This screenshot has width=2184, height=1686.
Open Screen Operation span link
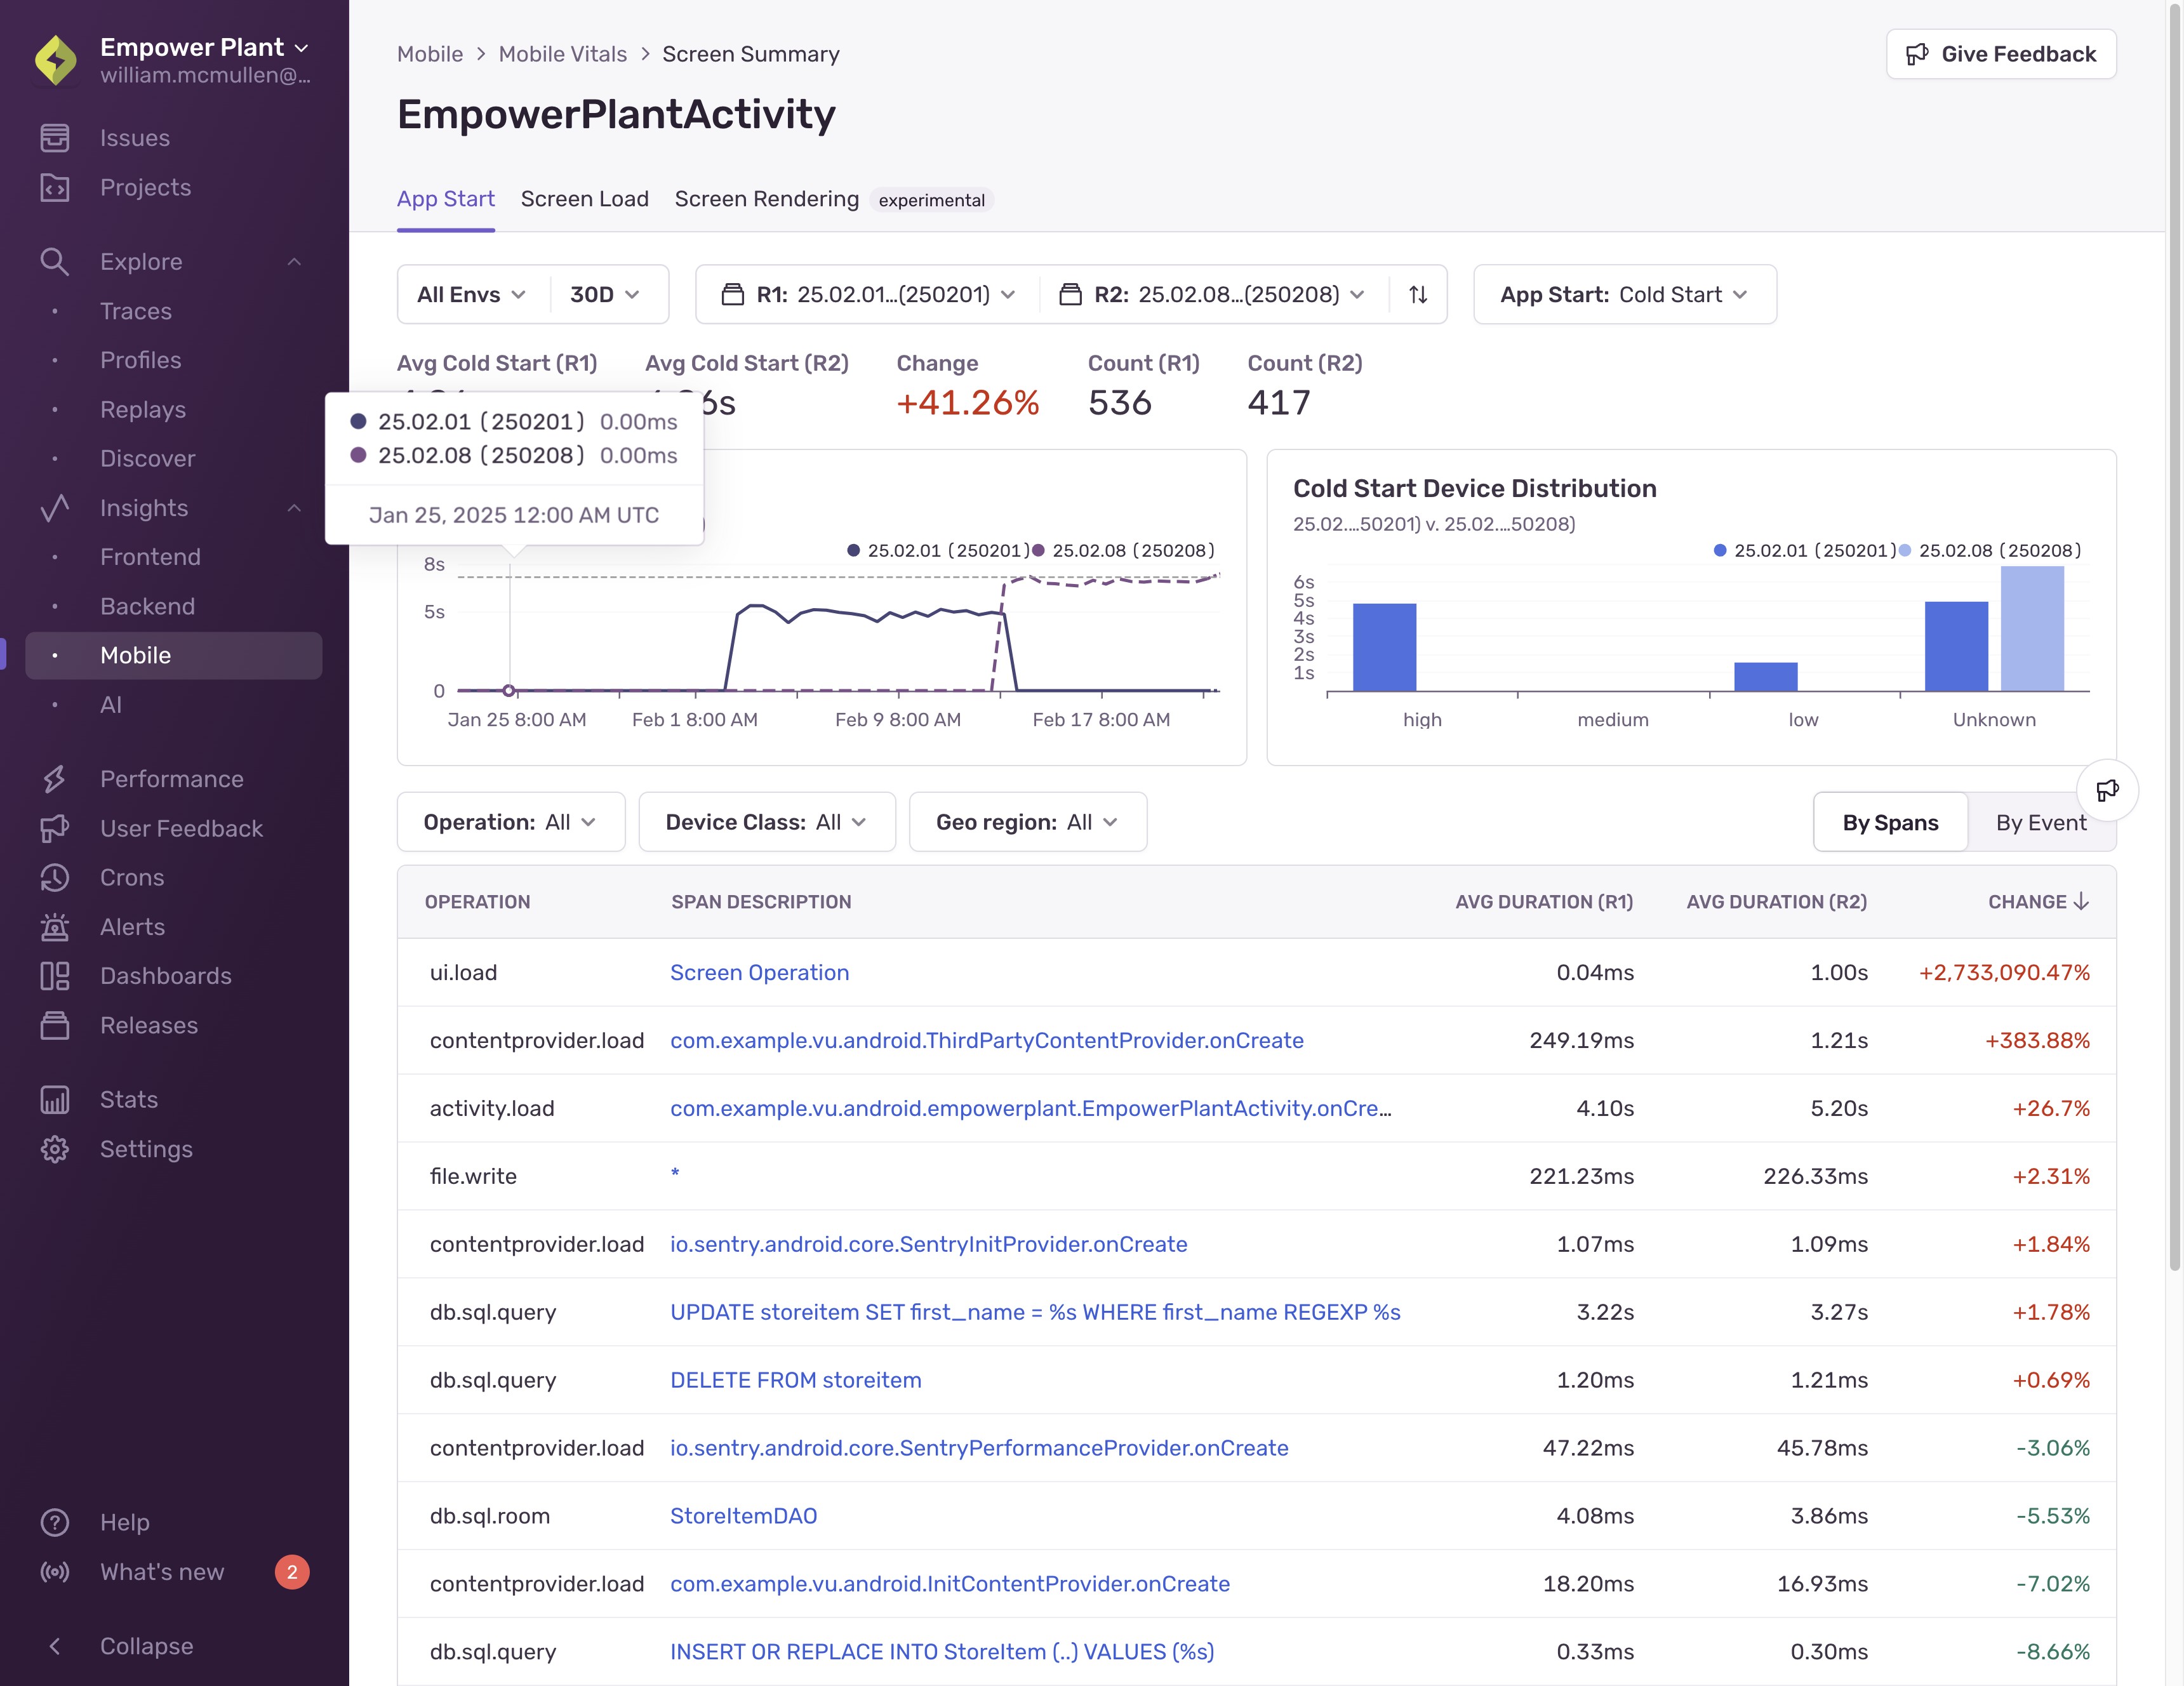coord(759,972)
